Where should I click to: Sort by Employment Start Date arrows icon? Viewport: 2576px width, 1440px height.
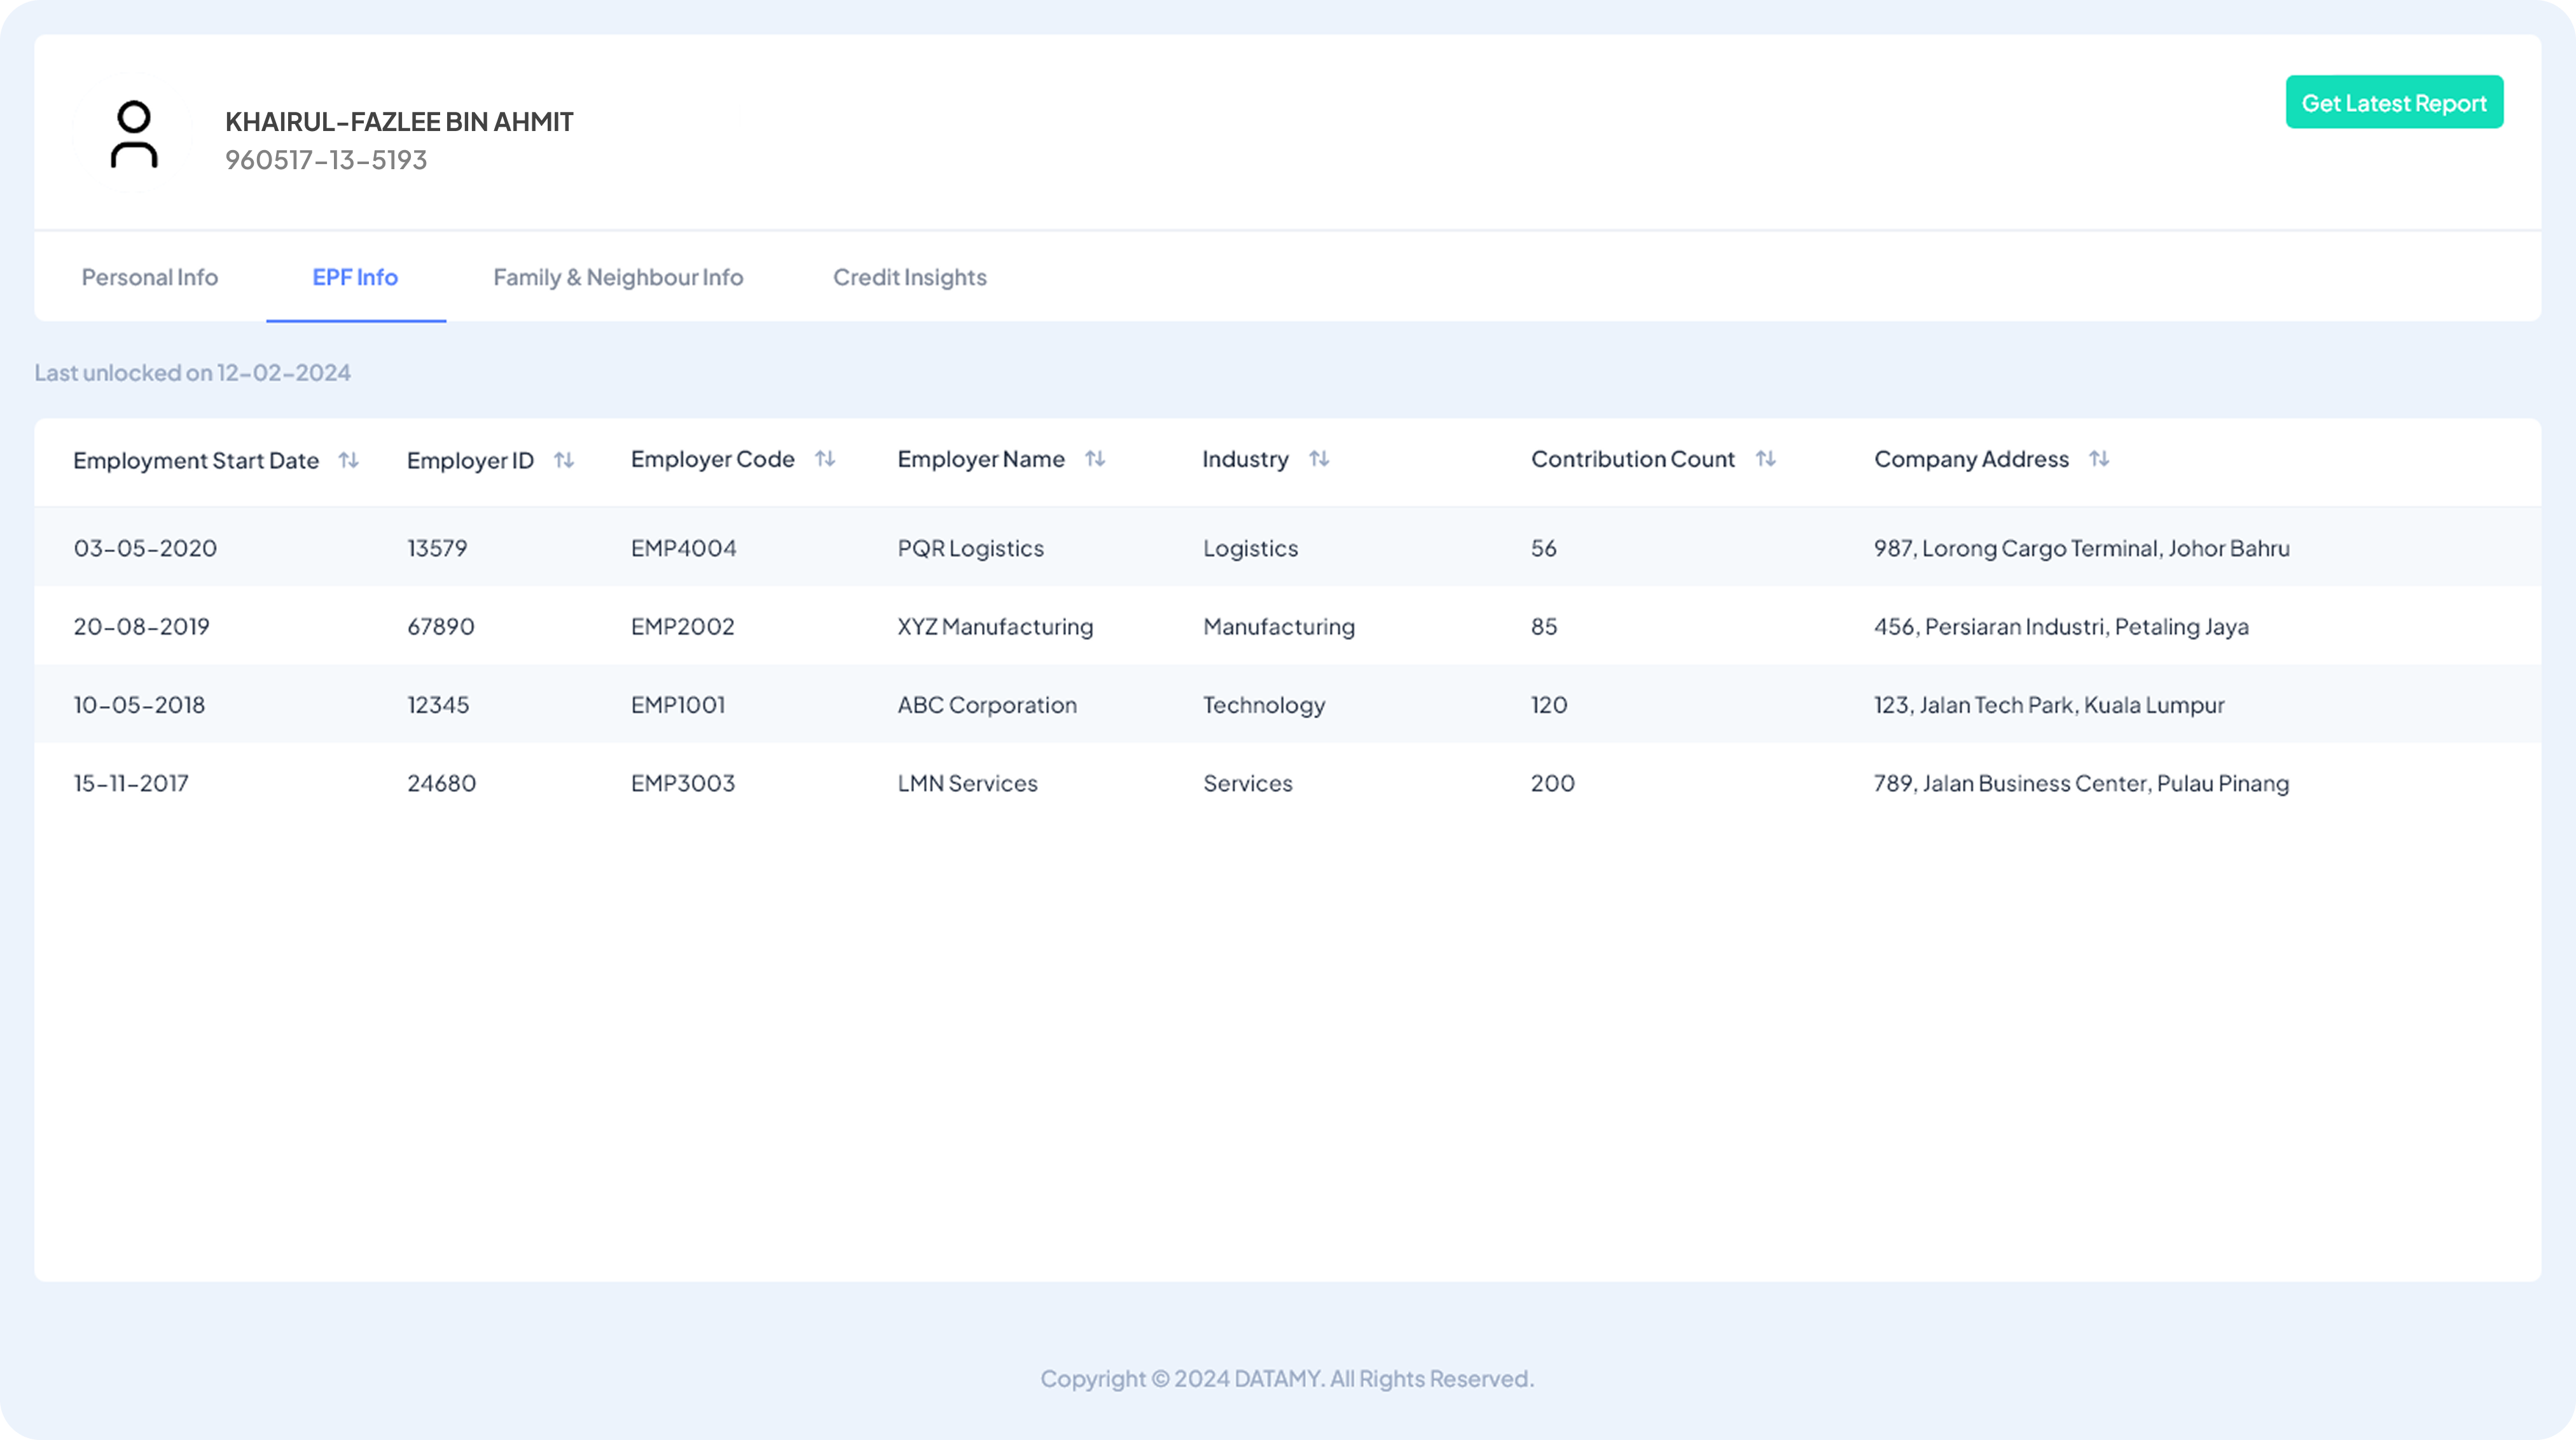coord(348,460)
